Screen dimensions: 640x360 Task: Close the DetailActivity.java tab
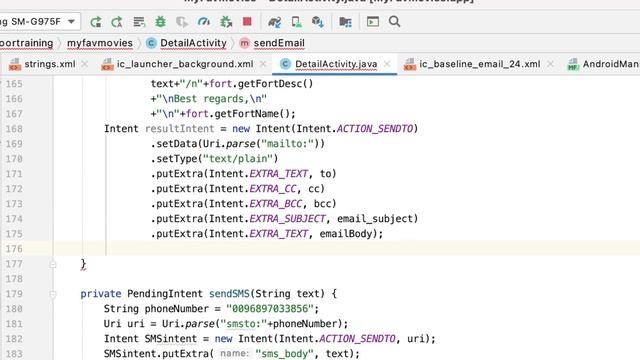click(x=387, y=64)
